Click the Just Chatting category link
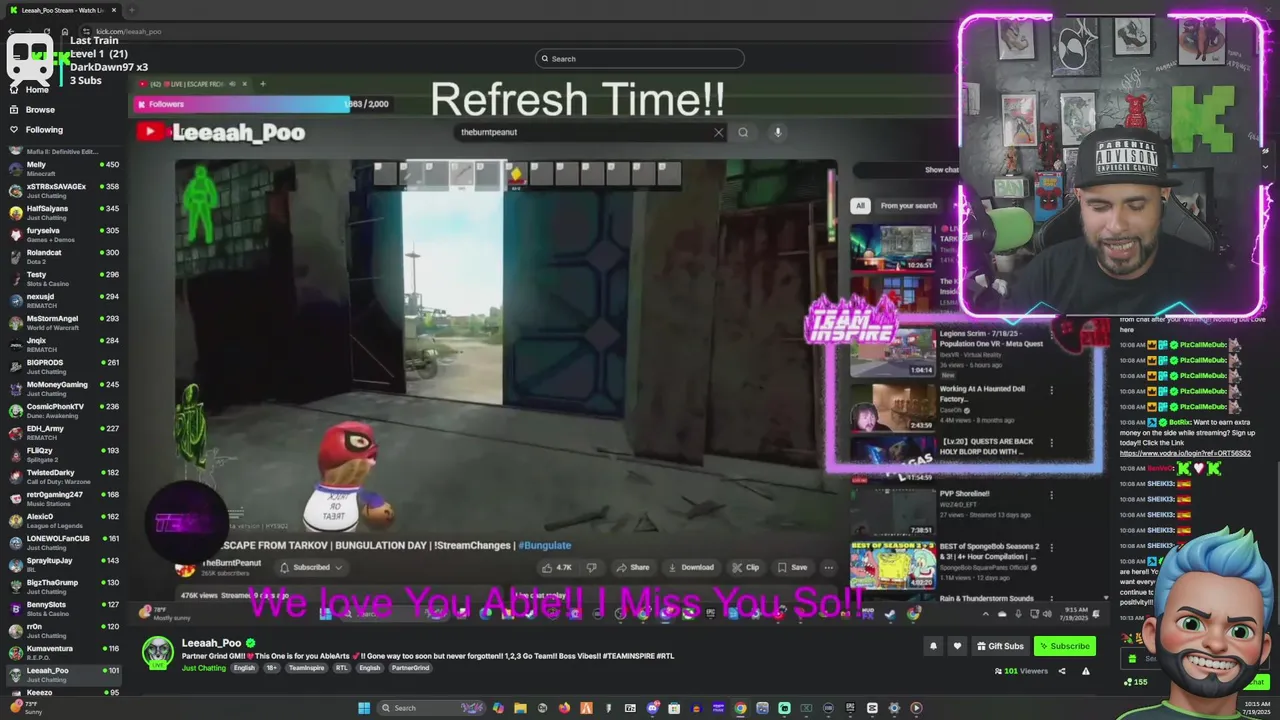Image resolution: width=1280 pixels, height=720 pixels. pos(204,668)
